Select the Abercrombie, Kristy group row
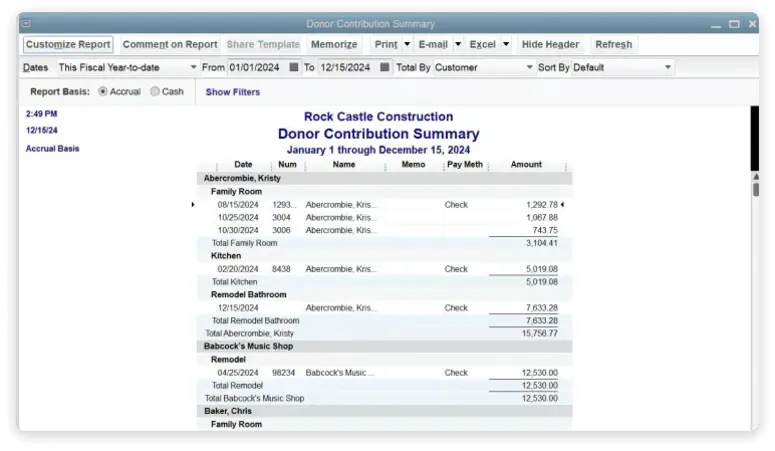The height and width of the screenshot is (451, 775). point(385,178)
